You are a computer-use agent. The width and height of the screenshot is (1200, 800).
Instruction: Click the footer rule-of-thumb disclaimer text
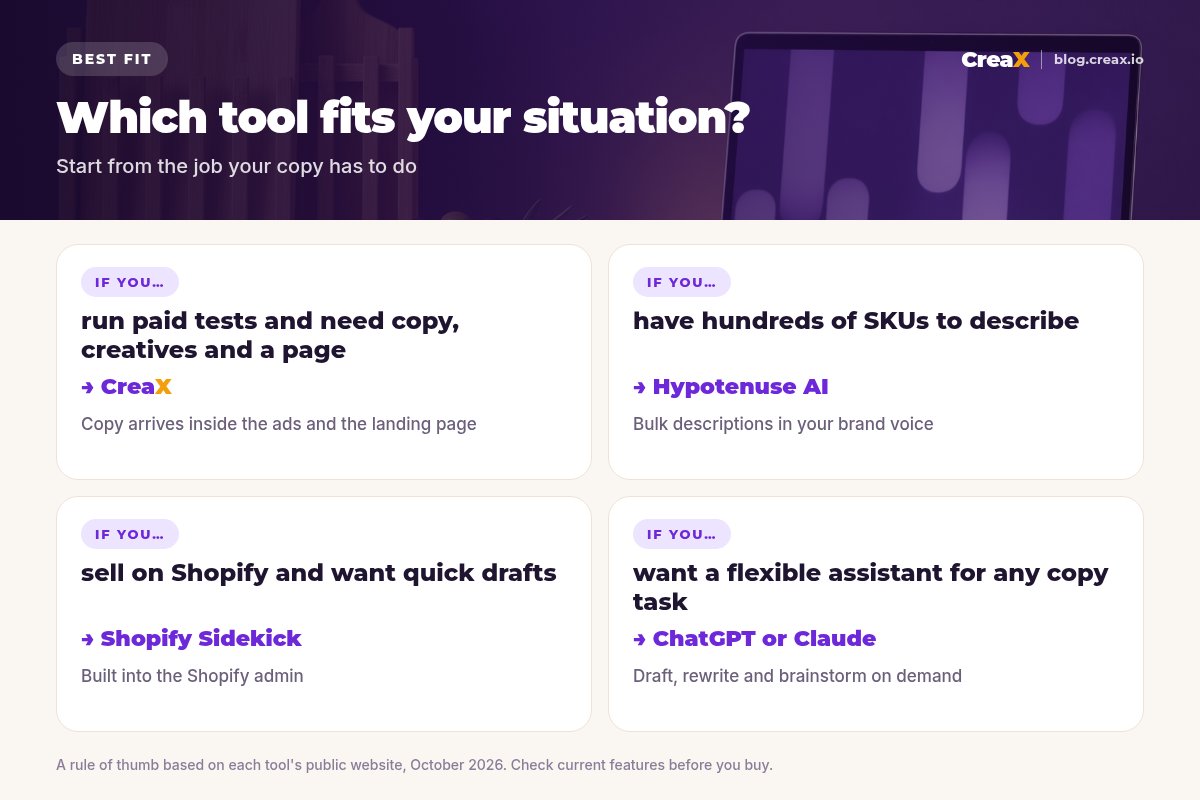click(x=414, y=765)
